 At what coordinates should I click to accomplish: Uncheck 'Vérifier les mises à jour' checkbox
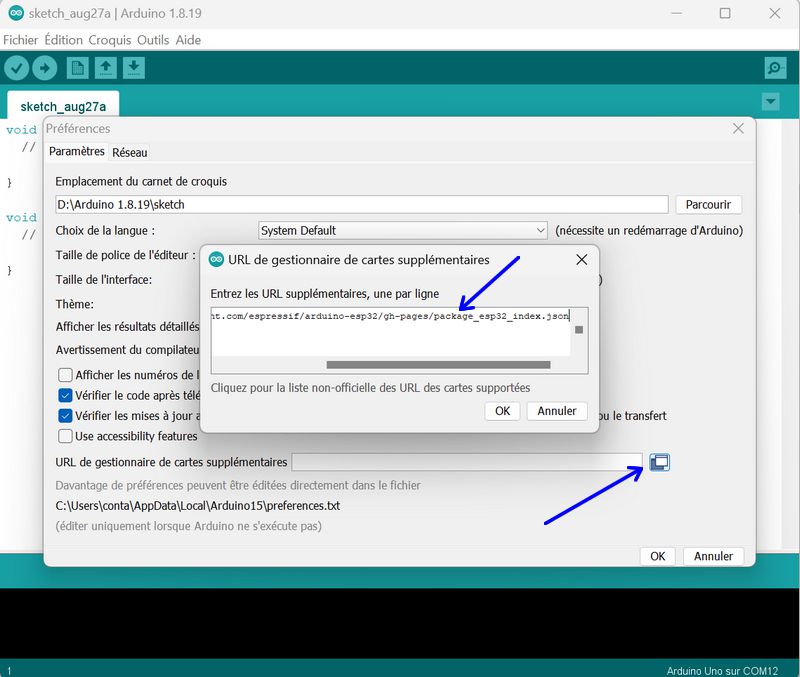tap(65, 416)
